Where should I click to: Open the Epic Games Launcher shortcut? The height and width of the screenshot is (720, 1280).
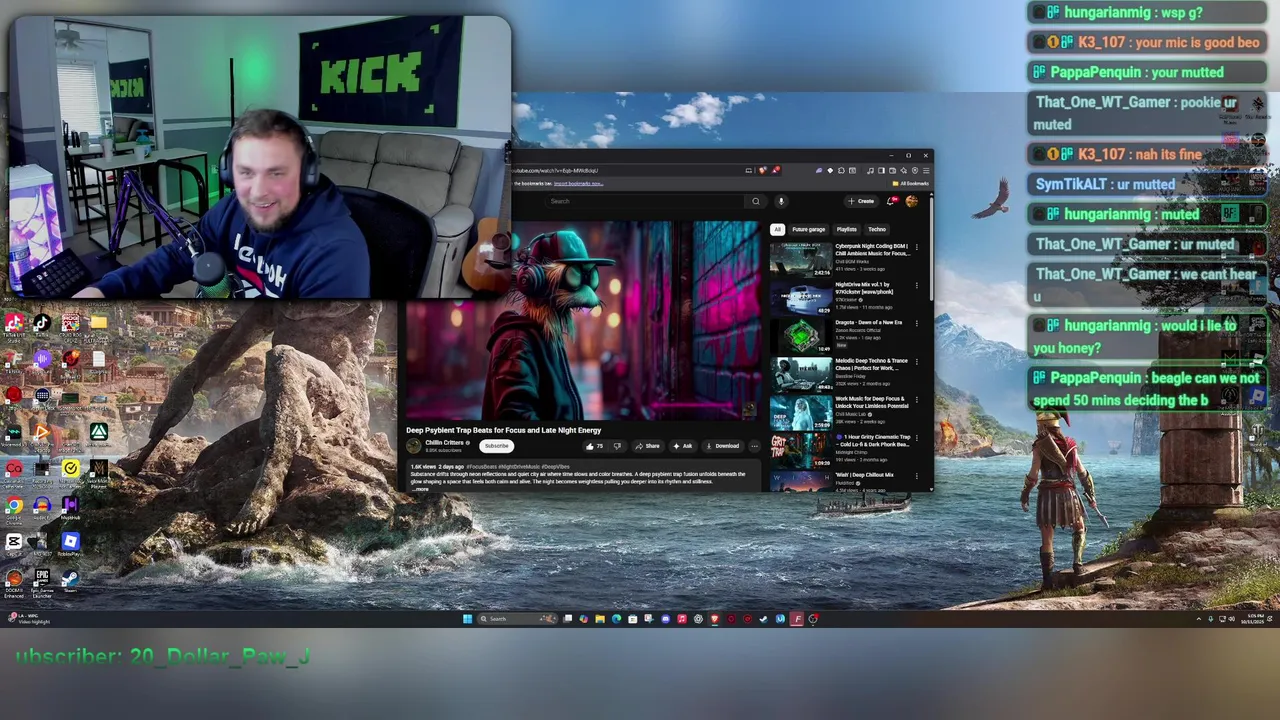(42, 580)
